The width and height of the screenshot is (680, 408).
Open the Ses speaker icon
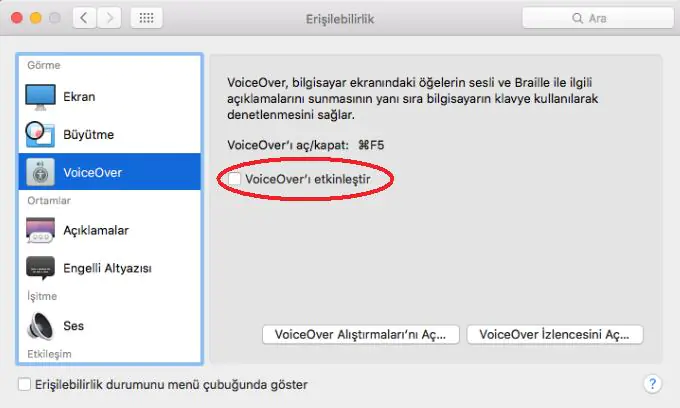(x=40, y=326)
